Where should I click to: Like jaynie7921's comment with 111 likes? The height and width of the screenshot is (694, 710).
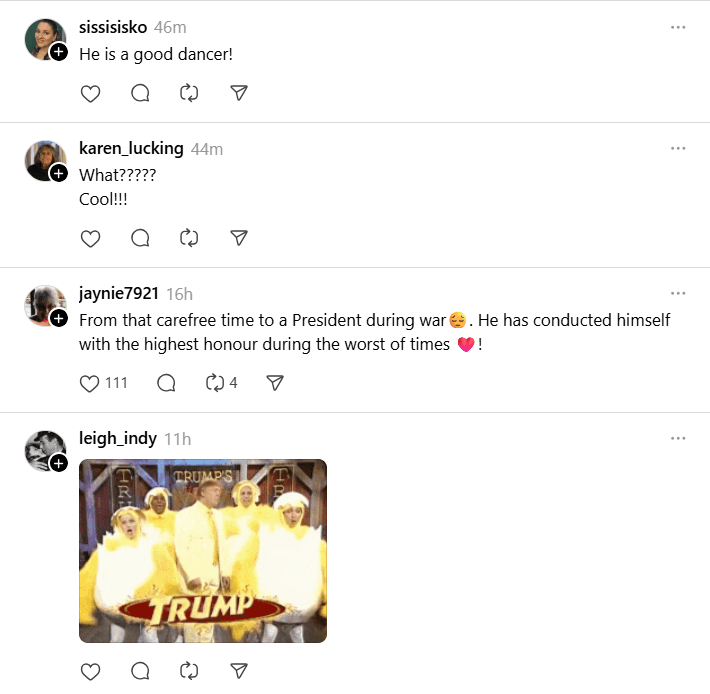(90, 383)
